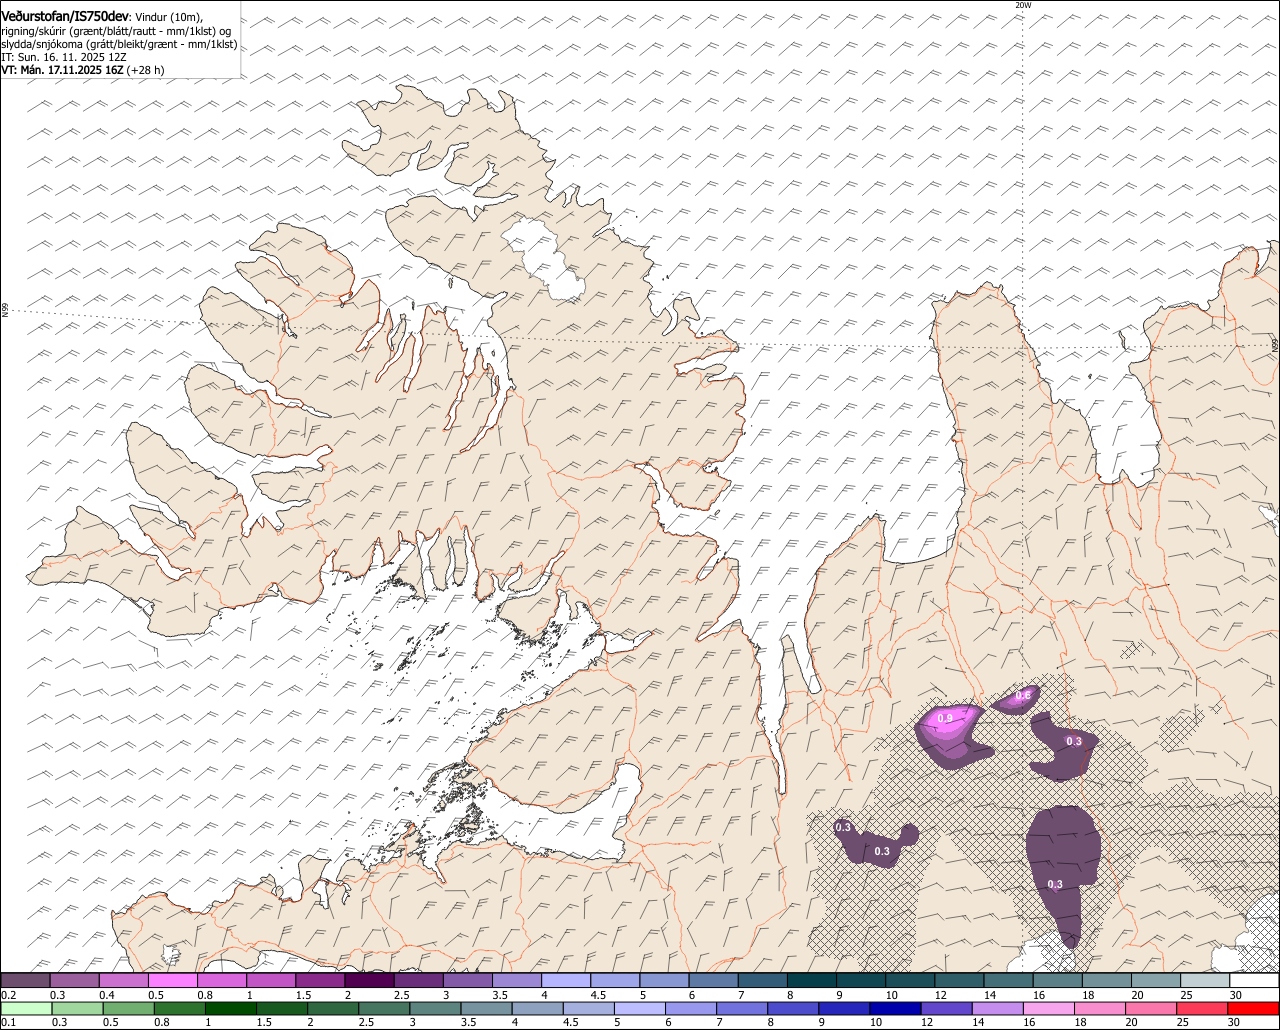
Task: Click the lower scale green swatch between 0.5 and 0.8
Action: click(x=129, y=1008)
